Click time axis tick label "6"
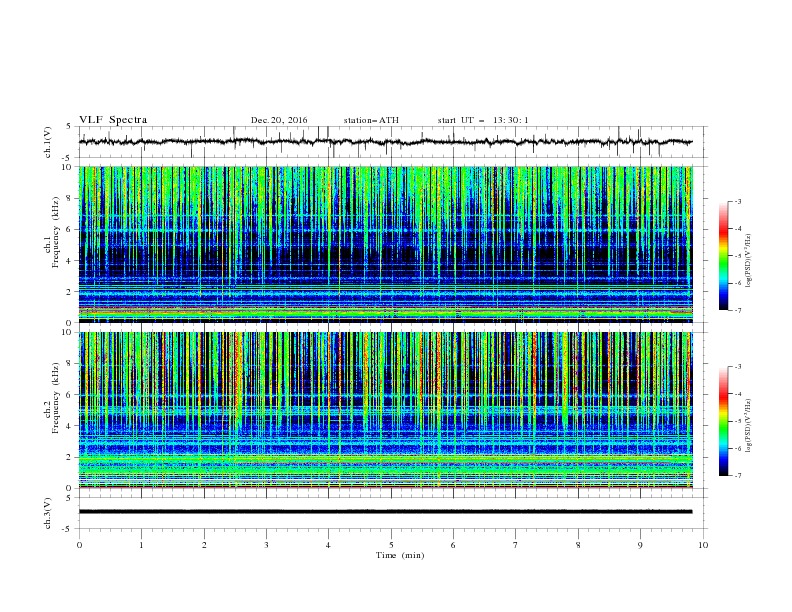This screenshot has width=792, height=612. (x=453, y=545)
